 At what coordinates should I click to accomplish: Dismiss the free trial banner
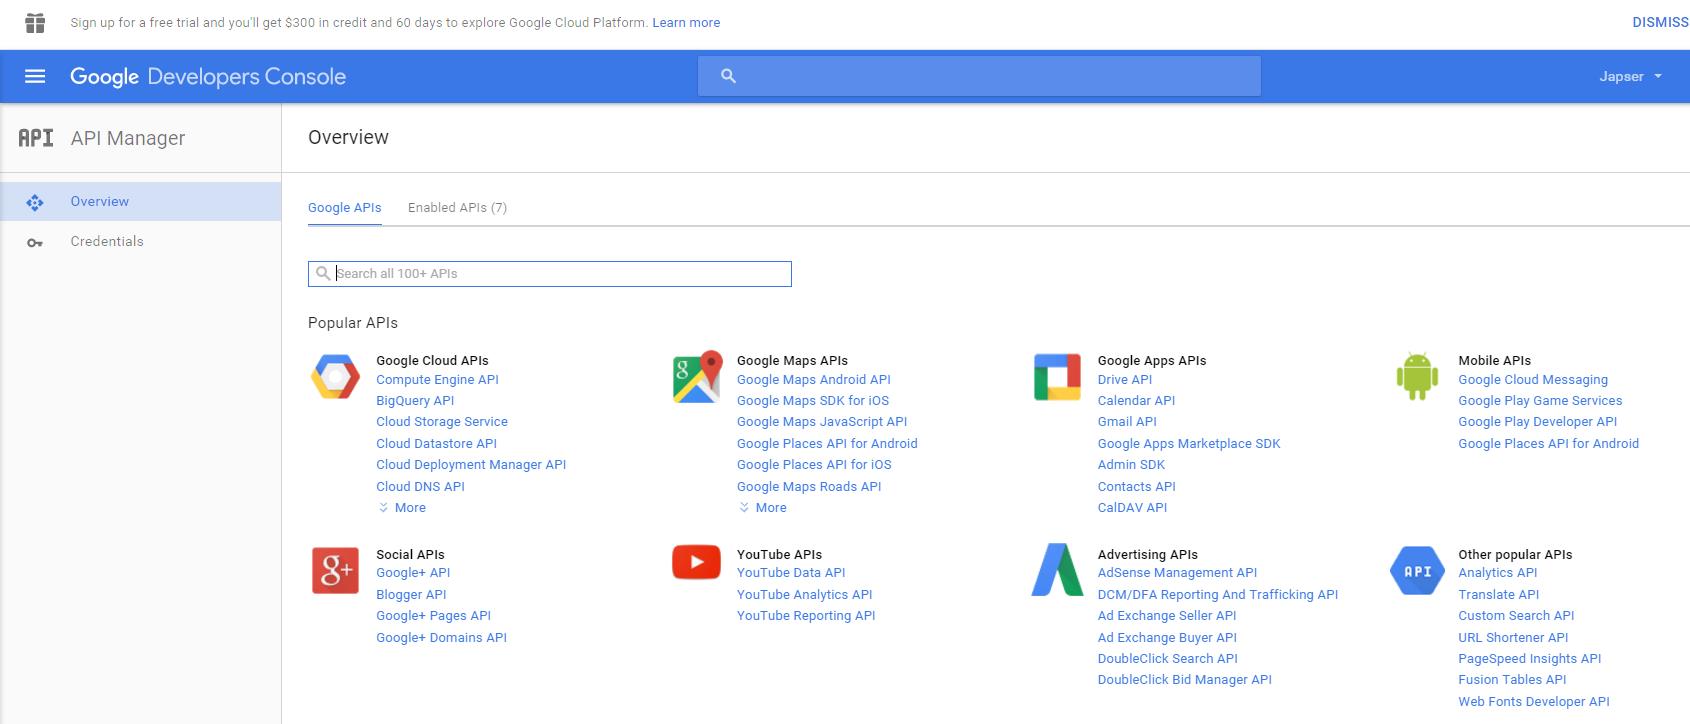click(x=1660, y=22)
